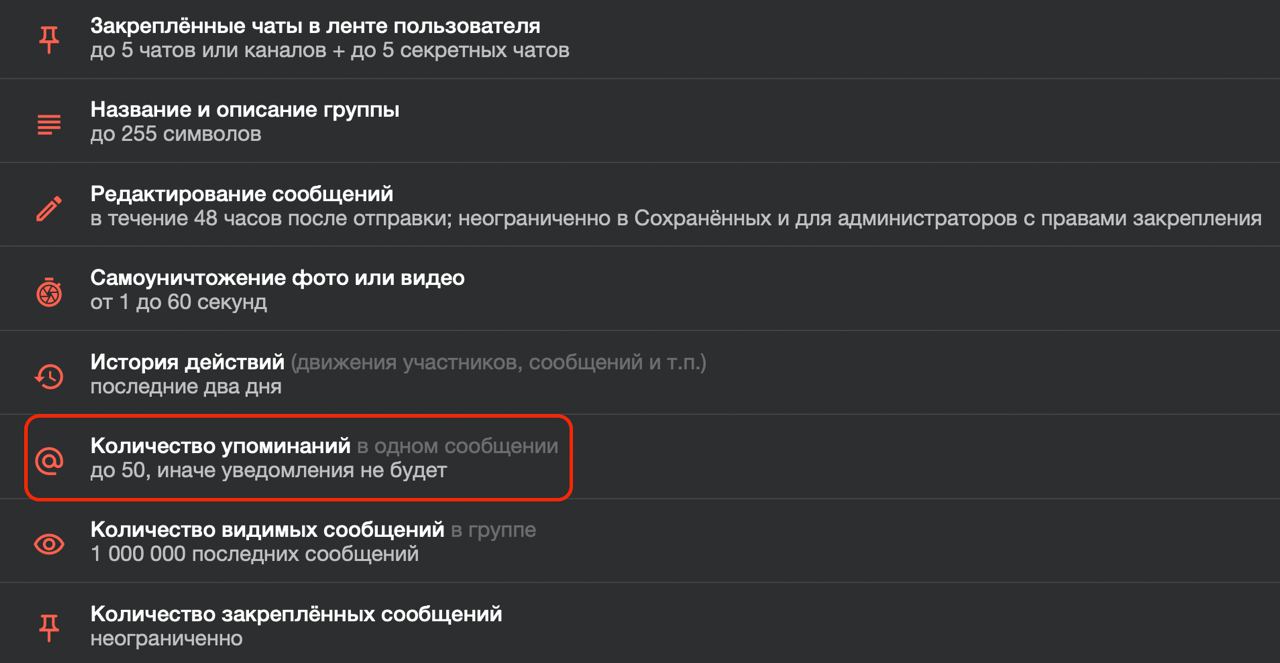
Task: Open the action history clock icon
Action: point(49,376)
